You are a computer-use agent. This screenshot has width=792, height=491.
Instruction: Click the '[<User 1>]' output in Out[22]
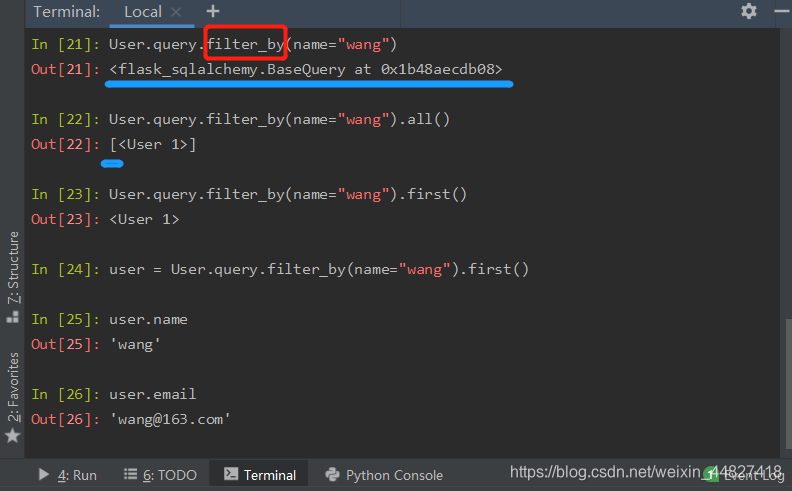point(153,144)
